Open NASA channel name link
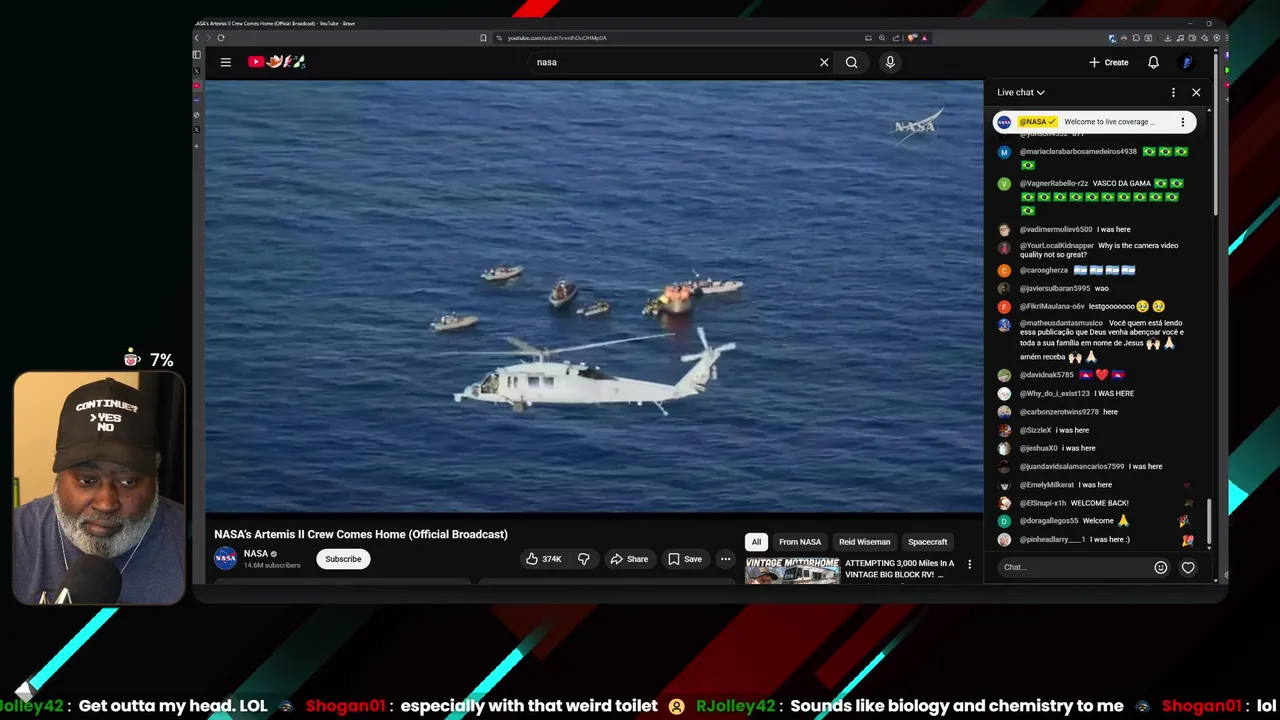Viewport: 1280px width, 720px height. (x=256, y=554)
